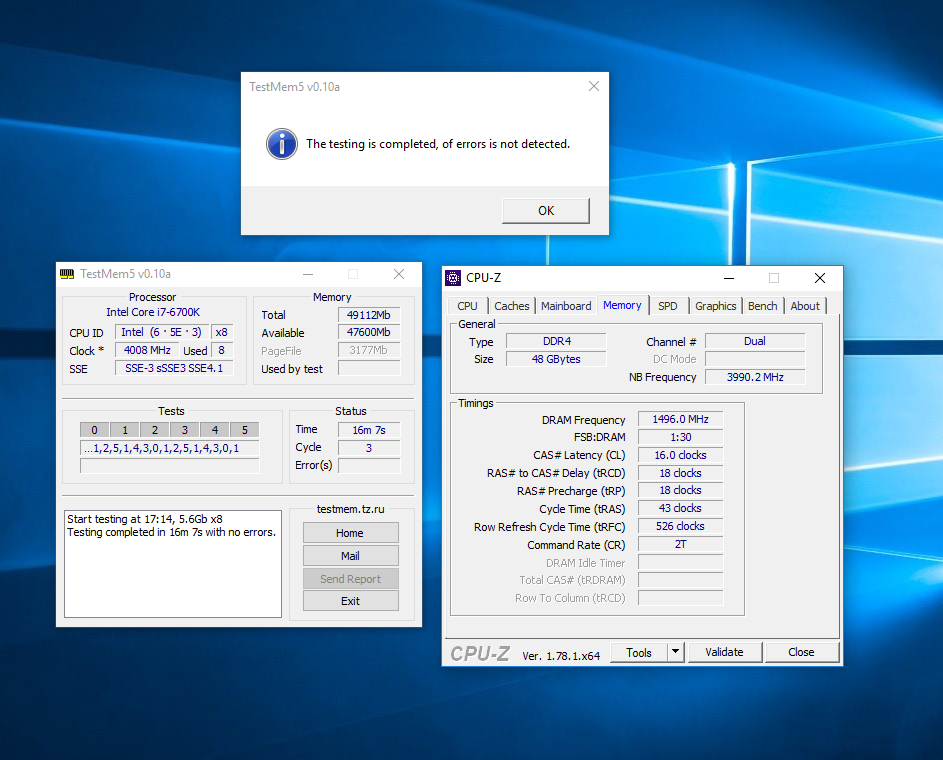Select the Memory tab

(x=622, y=305)
